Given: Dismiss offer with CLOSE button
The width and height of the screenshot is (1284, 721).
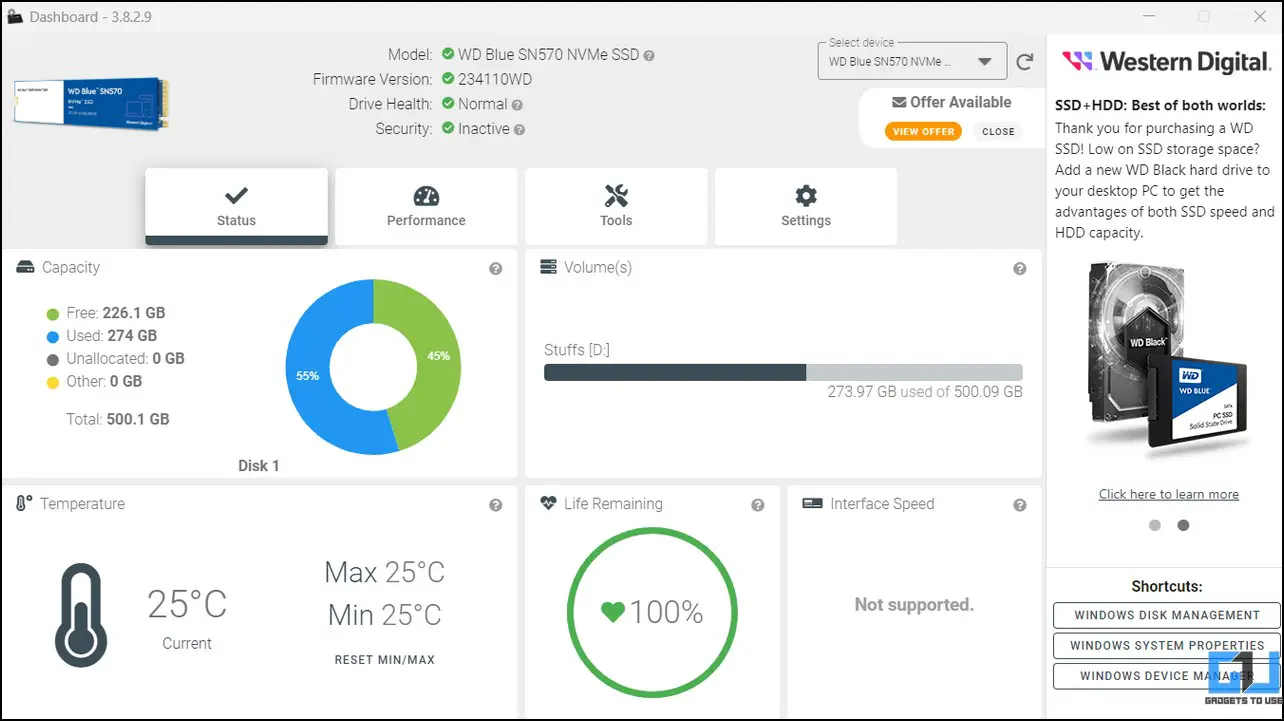Looking at the screenshot, I should click(x=998, y=131).
